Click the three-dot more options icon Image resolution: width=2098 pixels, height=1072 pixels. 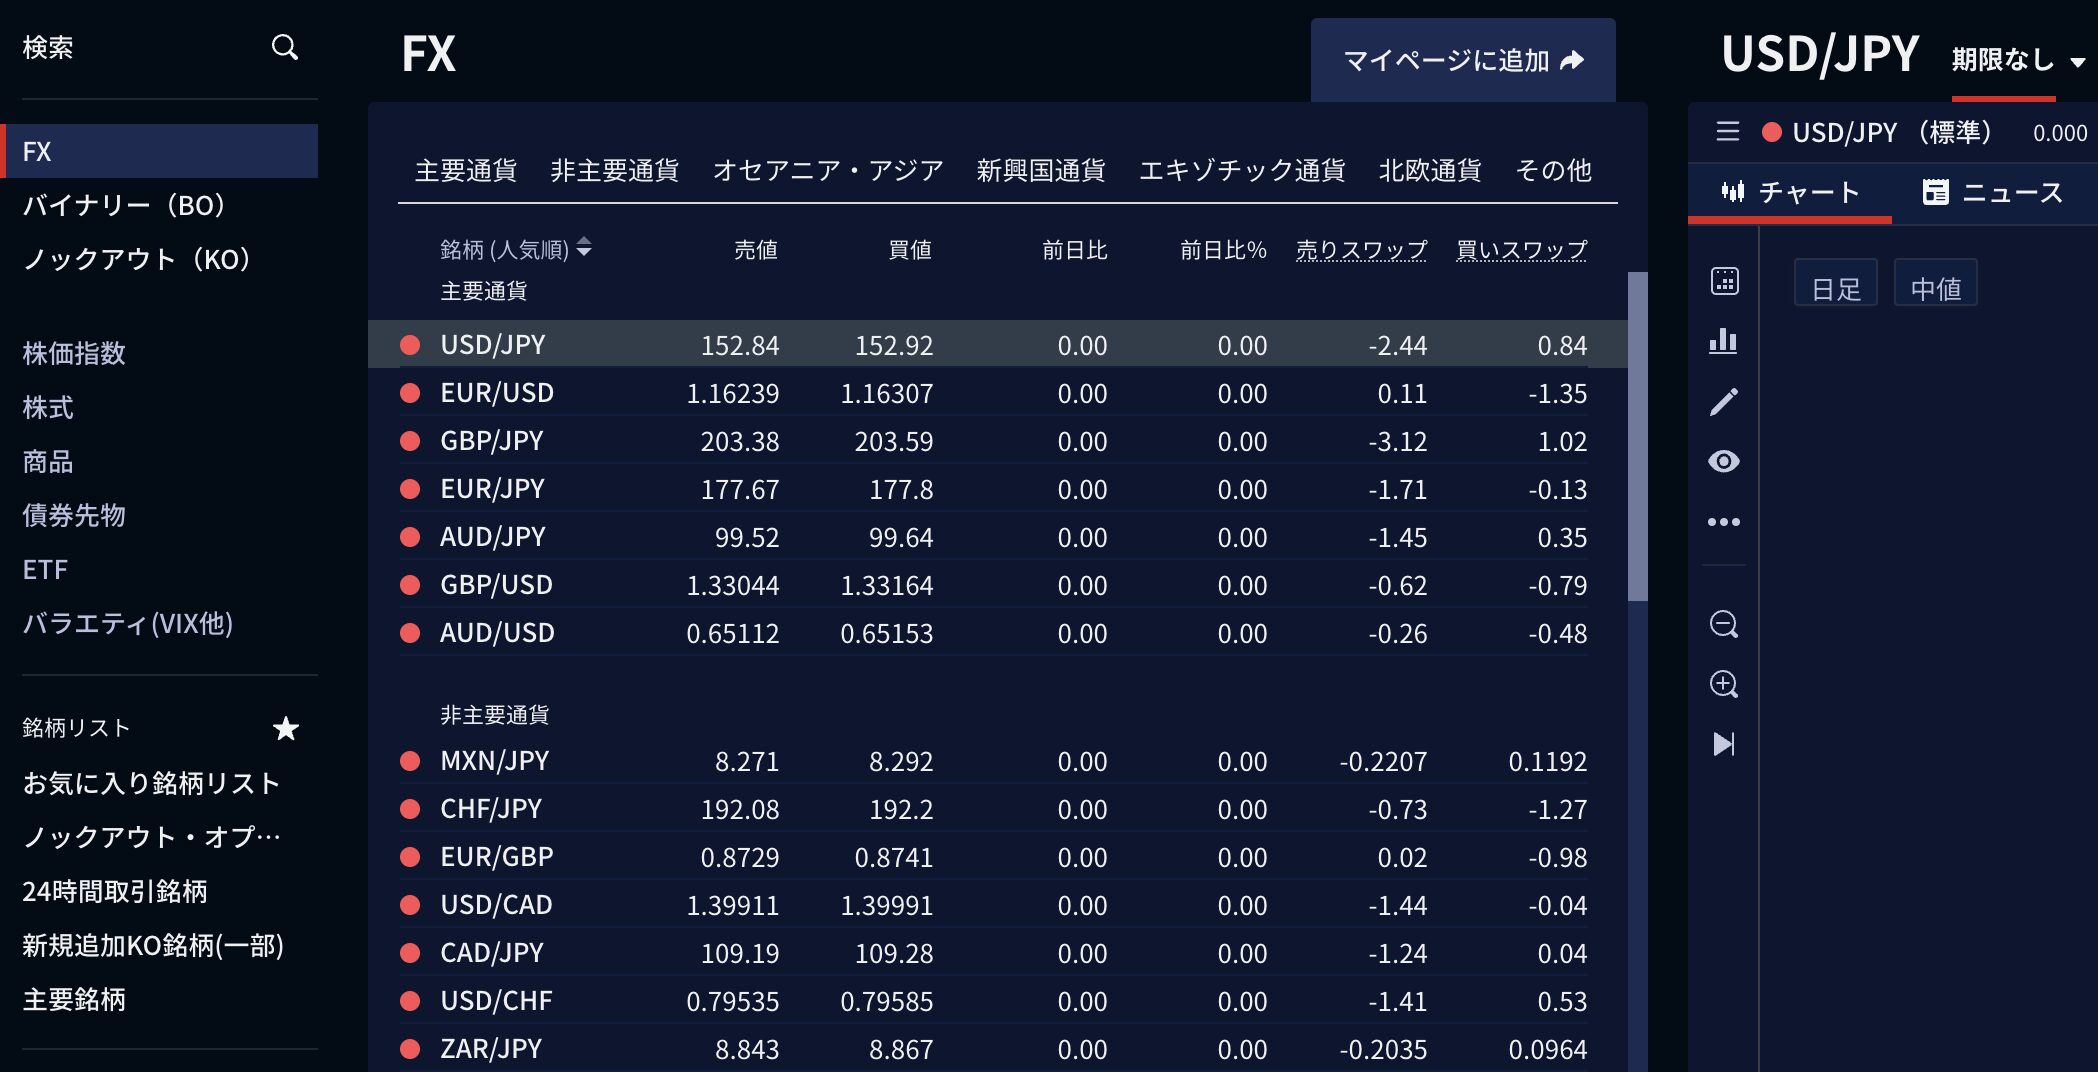(x=1723, y=522)
